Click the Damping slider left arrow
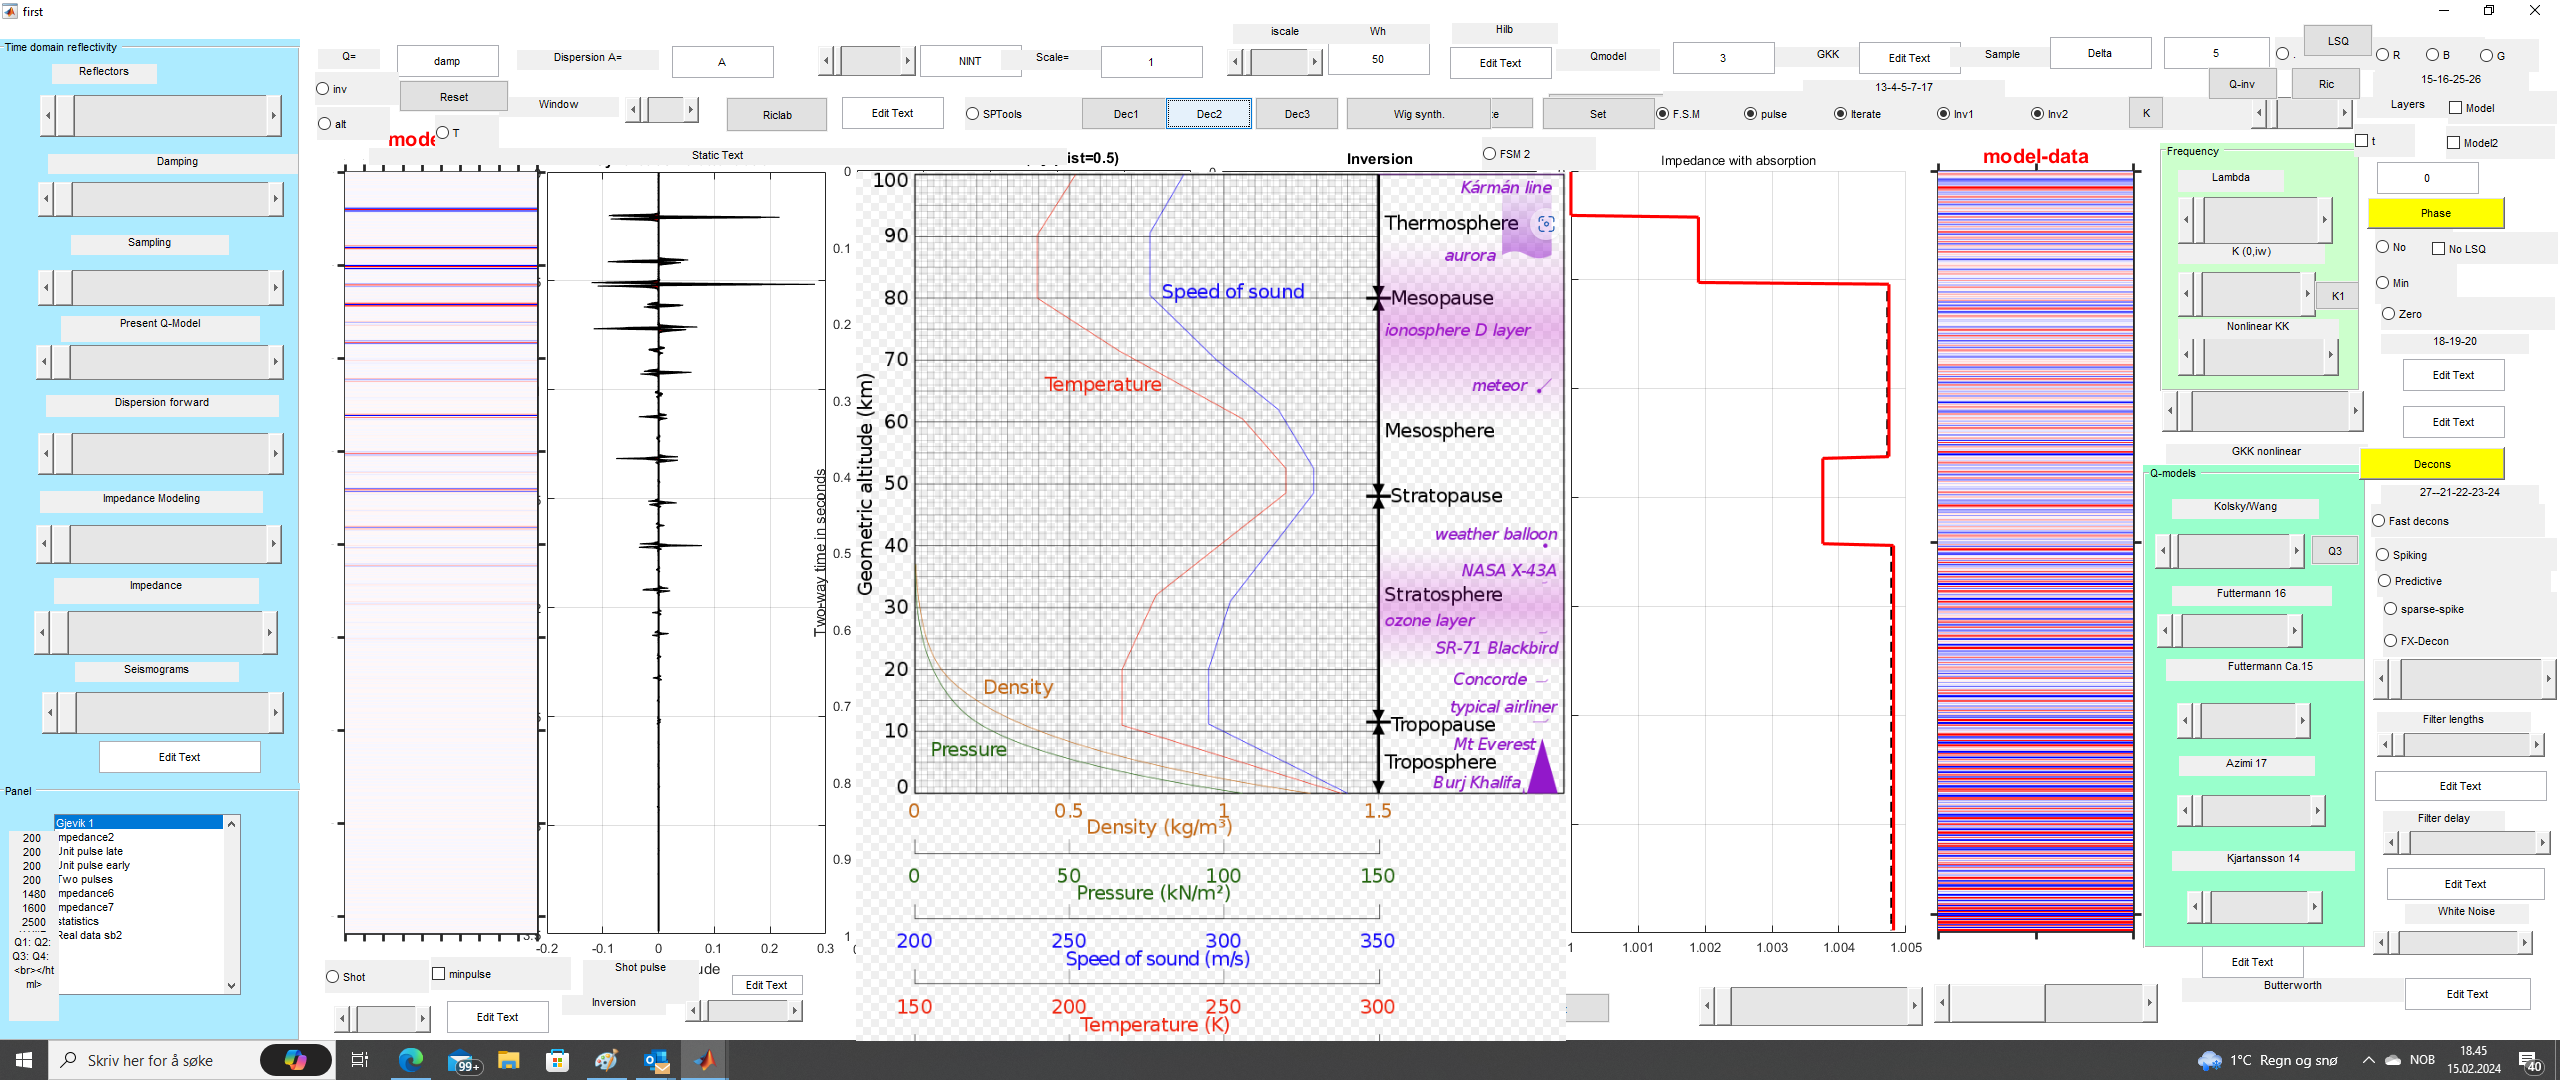 (x=45, y=199)
